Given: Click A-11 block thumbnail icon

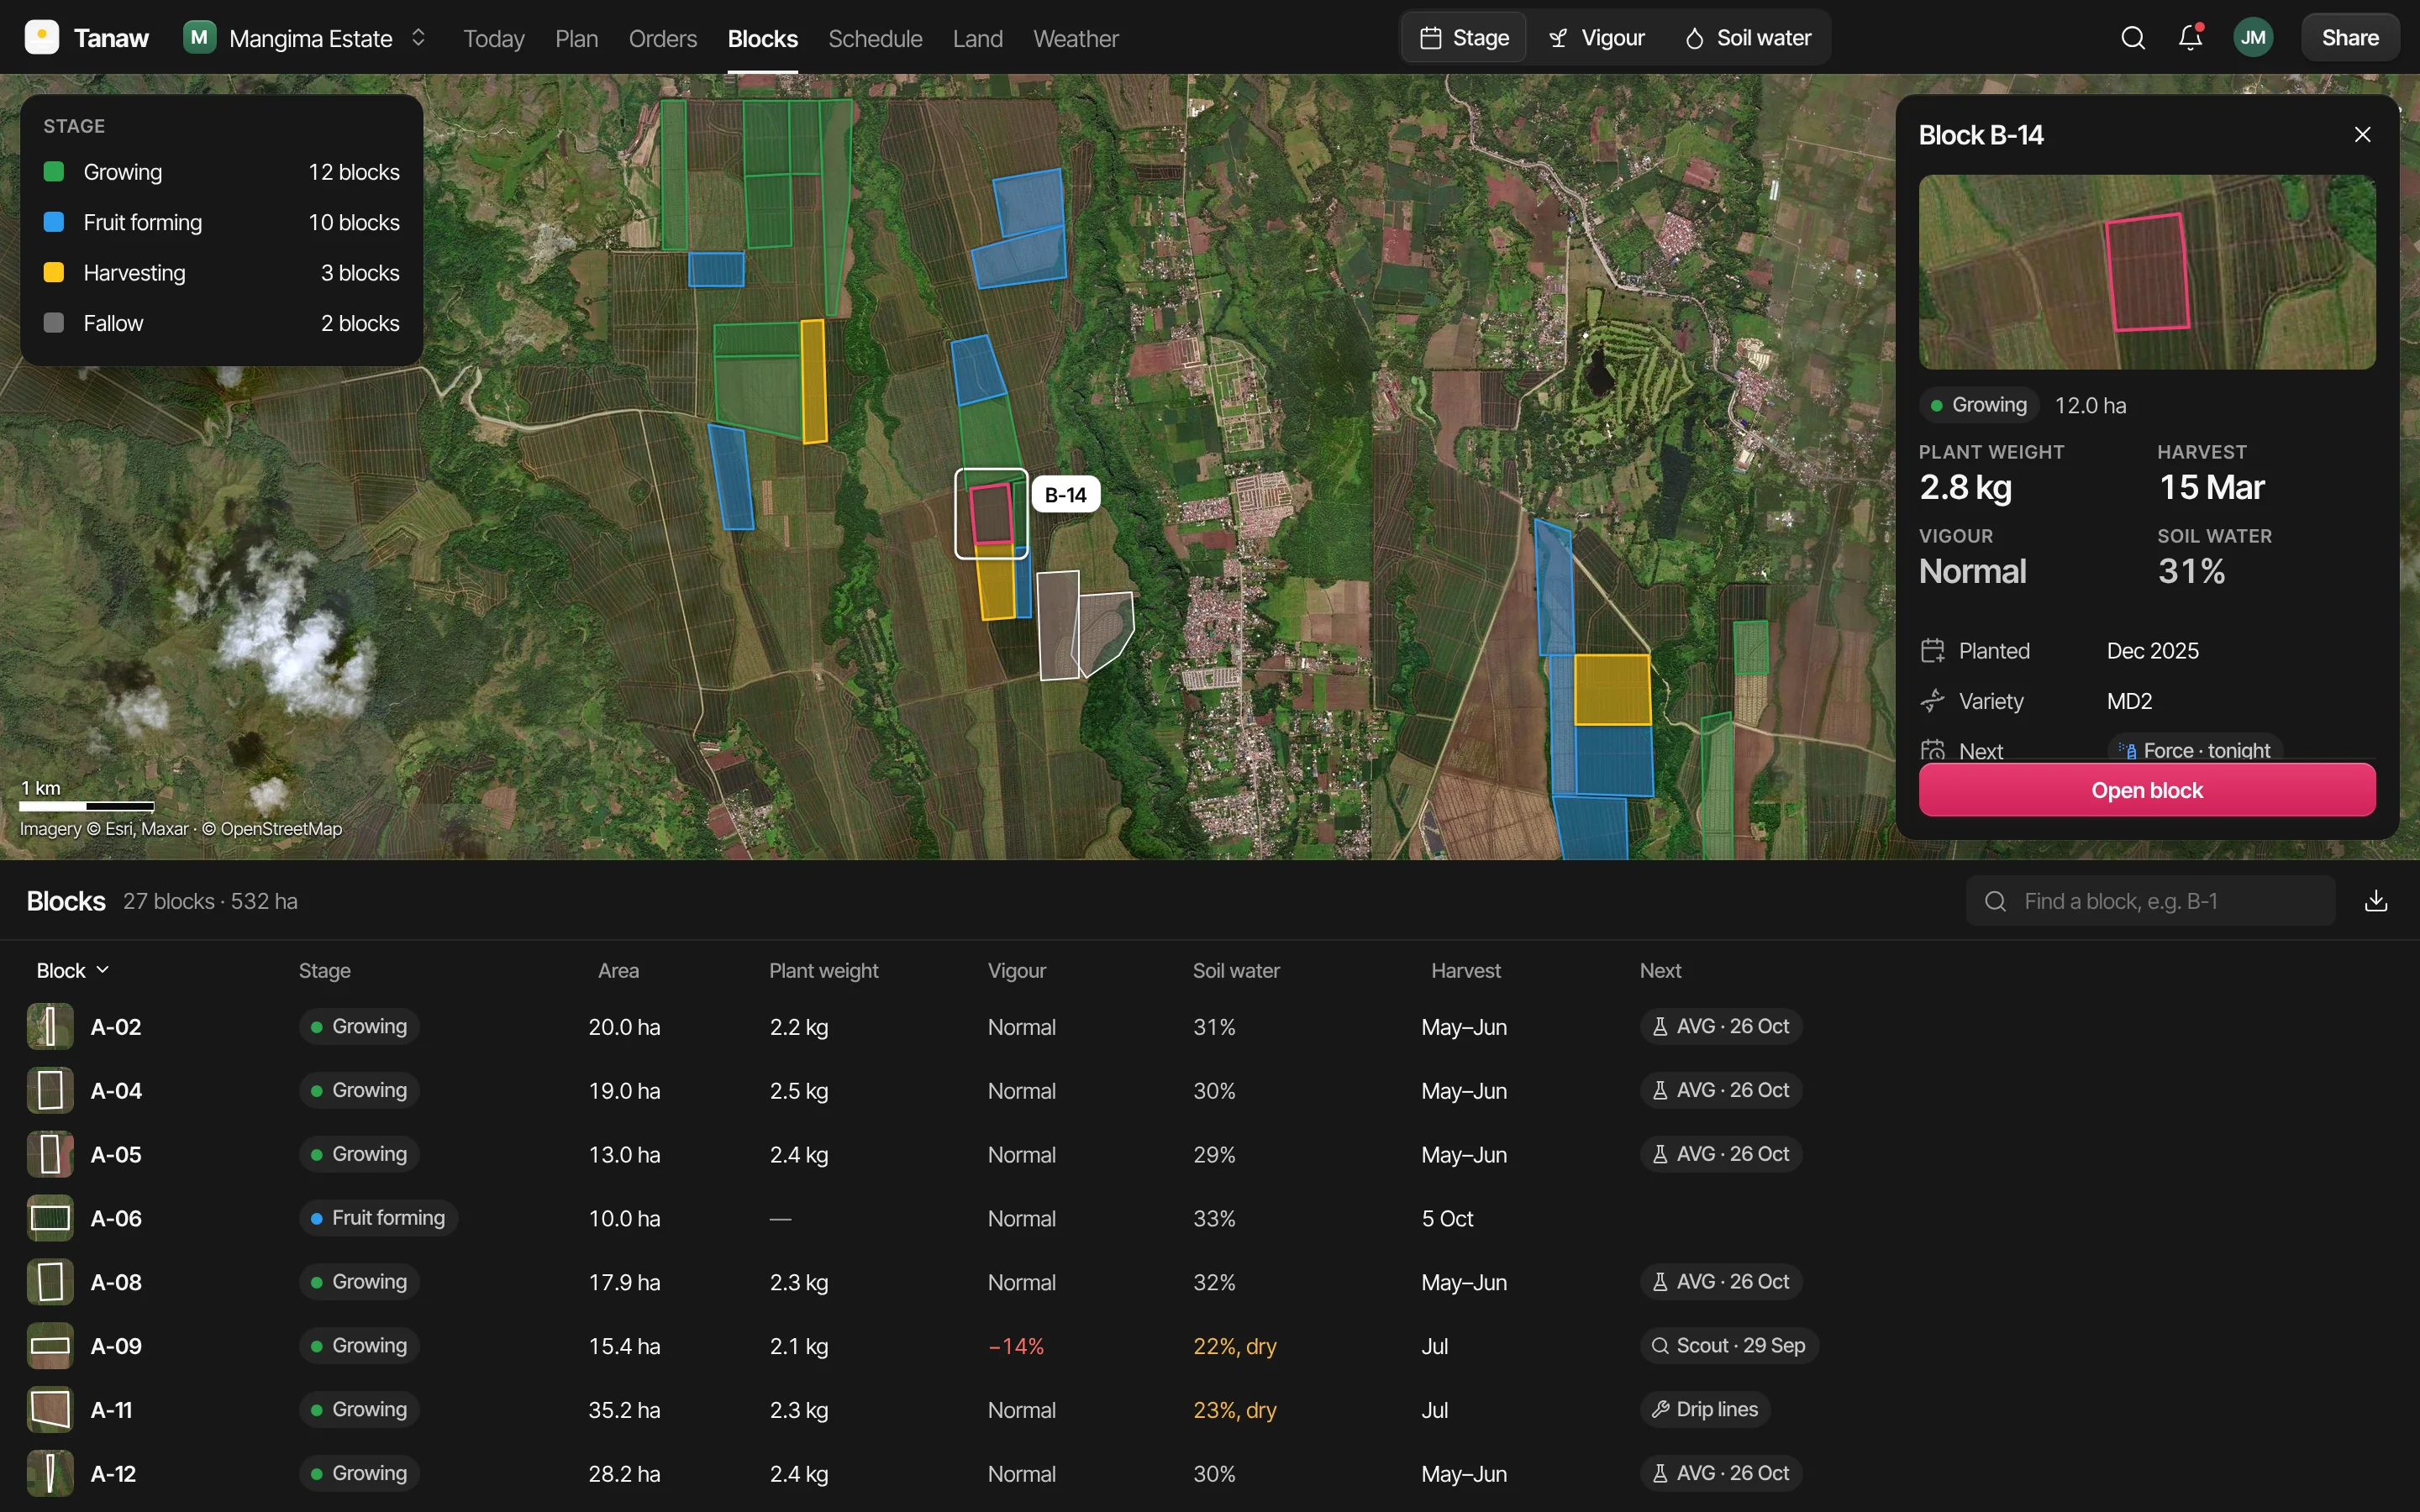Looking at the screenshot, I should pos(50,1410).
